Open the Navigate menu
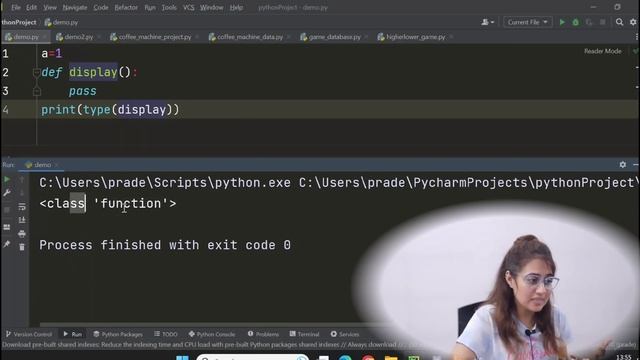640x360 pixels. tap(75, 7)
